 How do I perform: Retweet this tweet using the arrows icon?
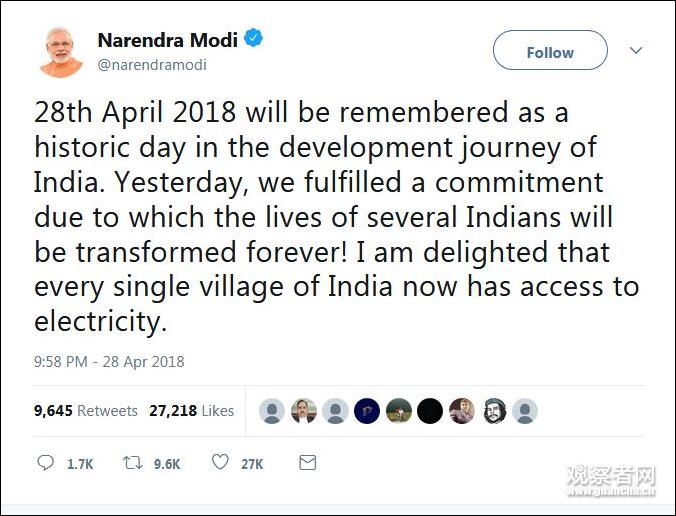pos(132,463)
